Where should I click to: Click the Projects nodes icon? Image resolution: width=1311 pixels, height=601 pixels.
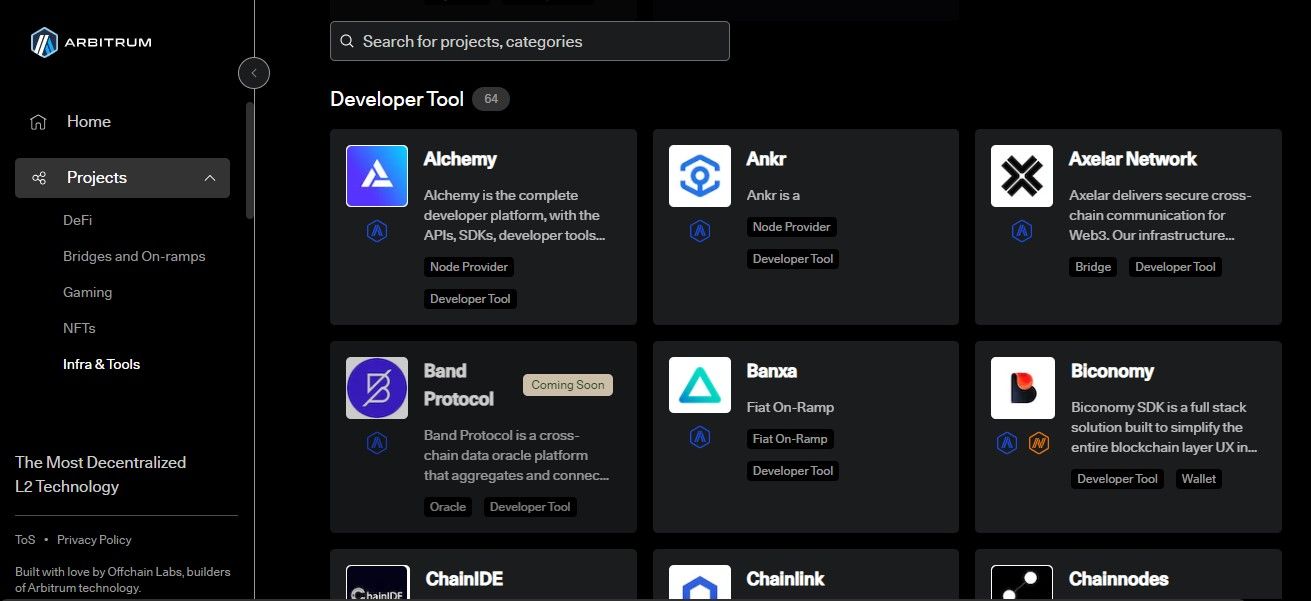pos(39,178)
